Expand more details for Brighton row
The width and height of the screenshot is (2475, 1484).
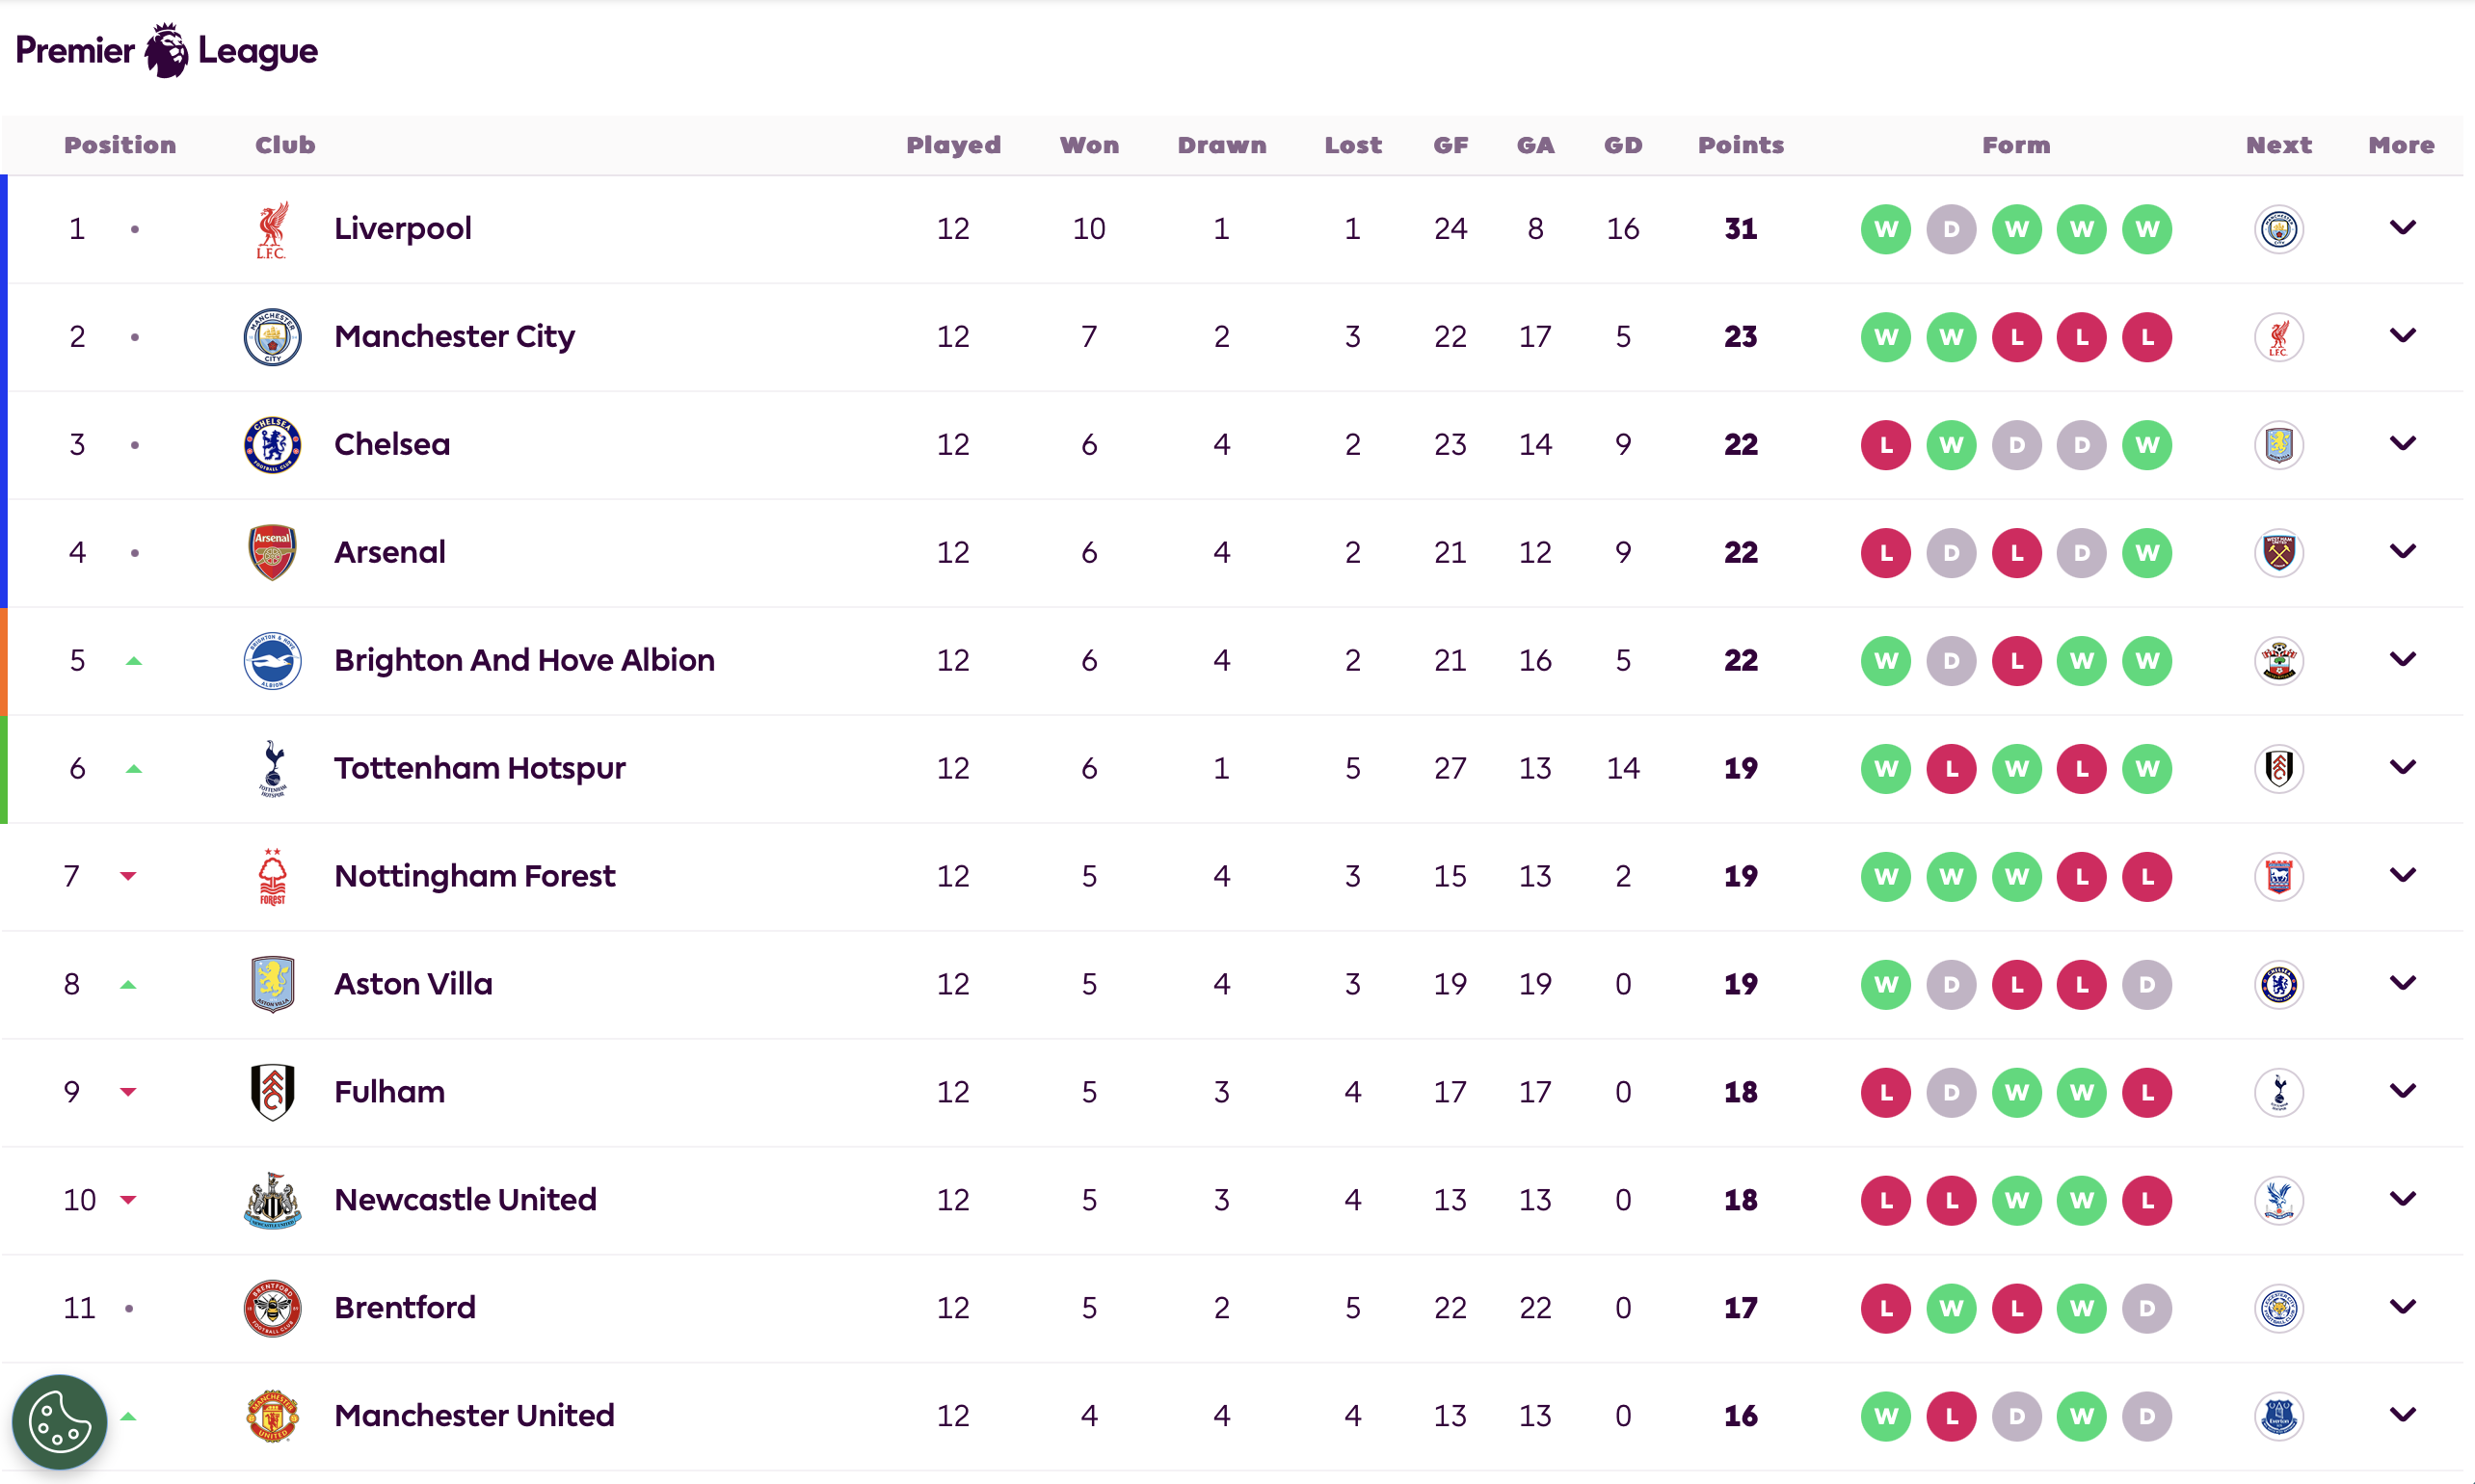point(2402,660)
